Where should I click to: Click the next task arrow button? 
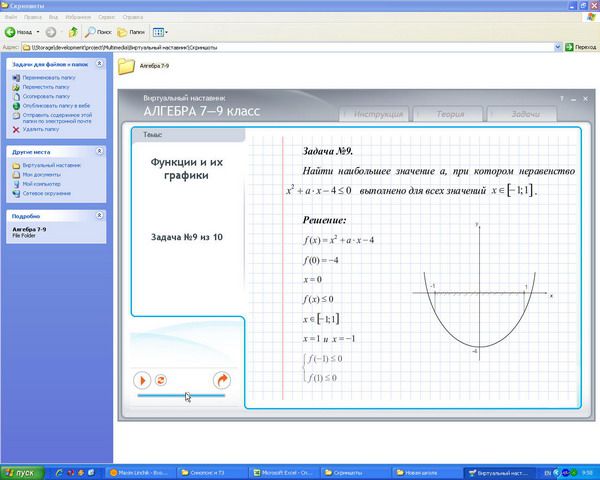(x=222, y=380)
